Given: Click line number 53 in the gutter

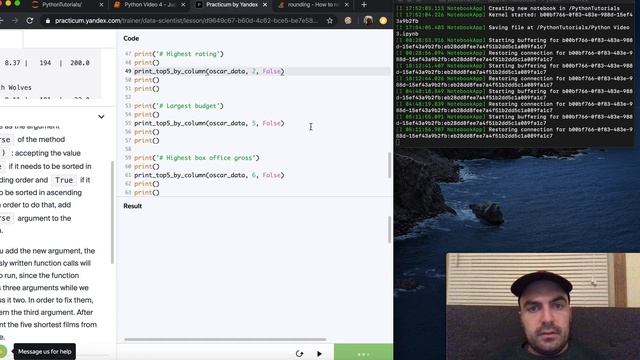Looking at the screenshot, I should coord(128,106).
